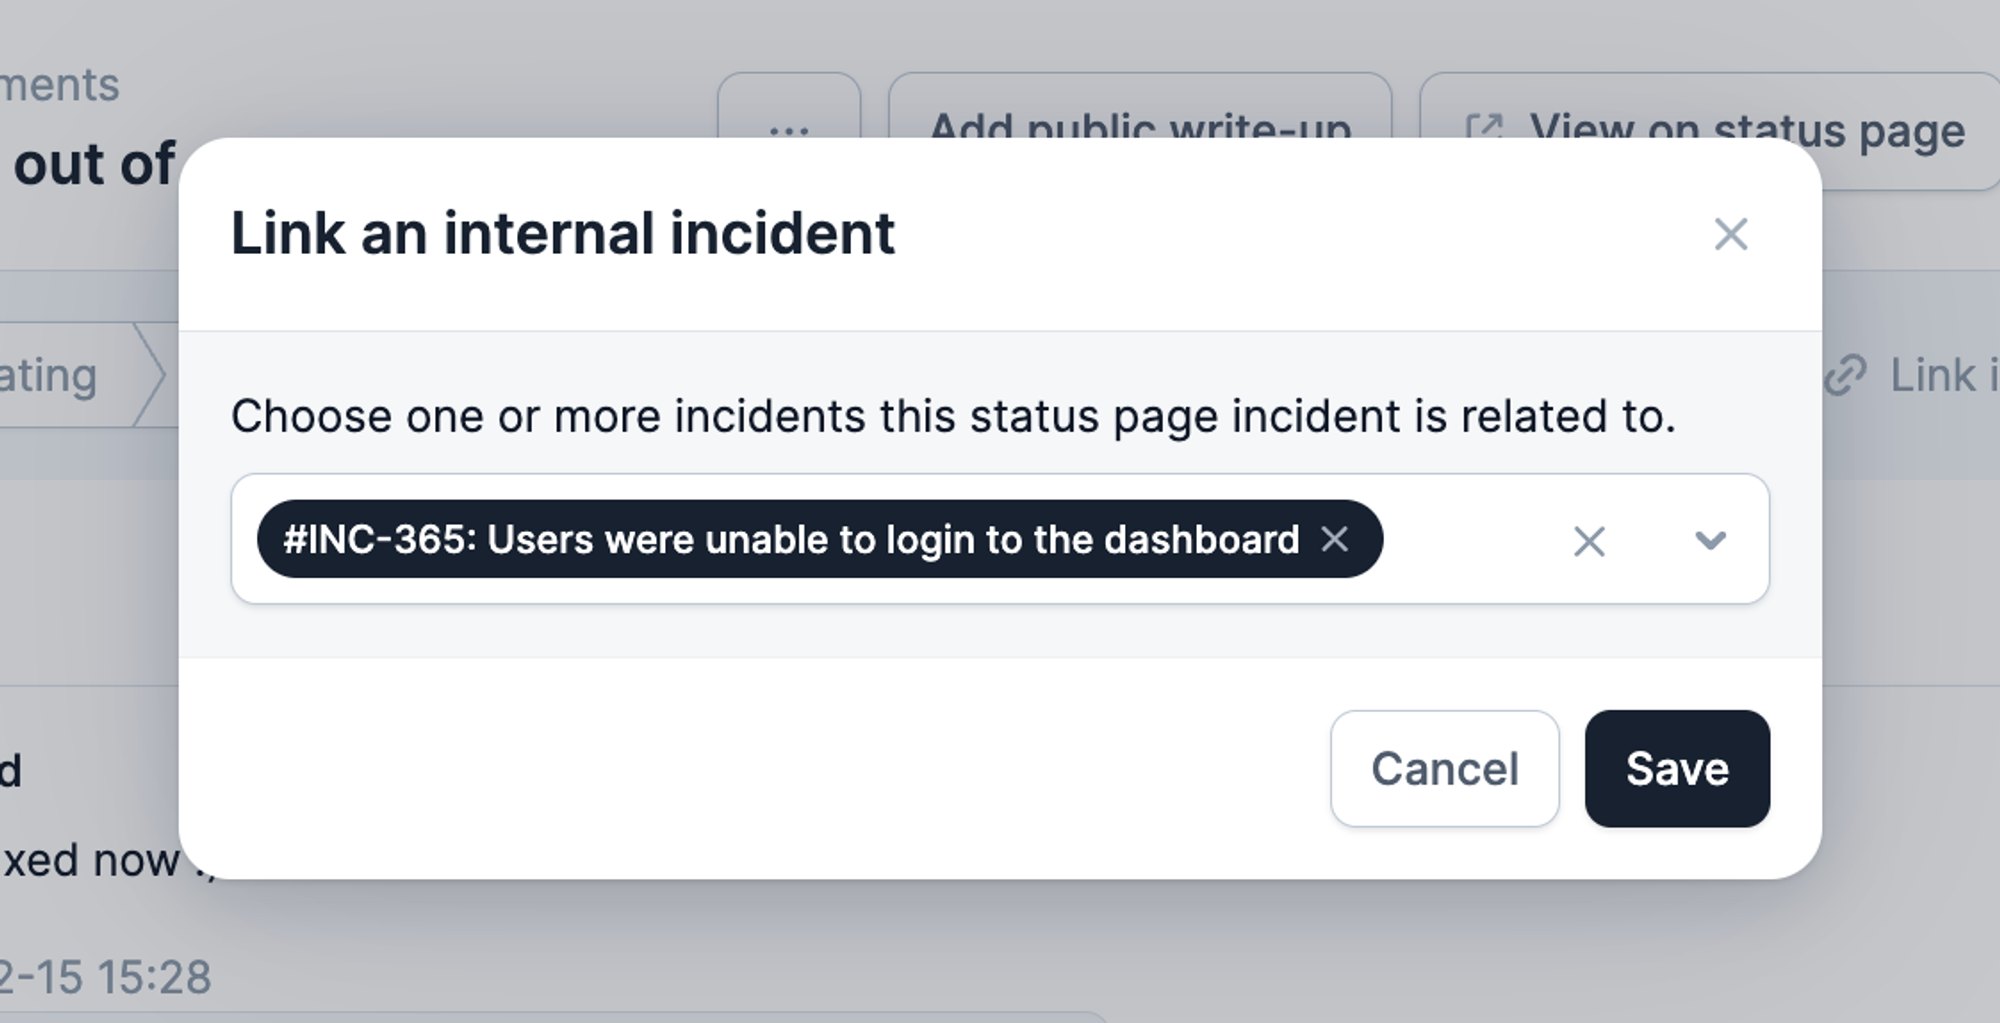Close the Link an internal incident dialog
Viewport: 2000px width, 1023px height.
(x=1730, y=234)
